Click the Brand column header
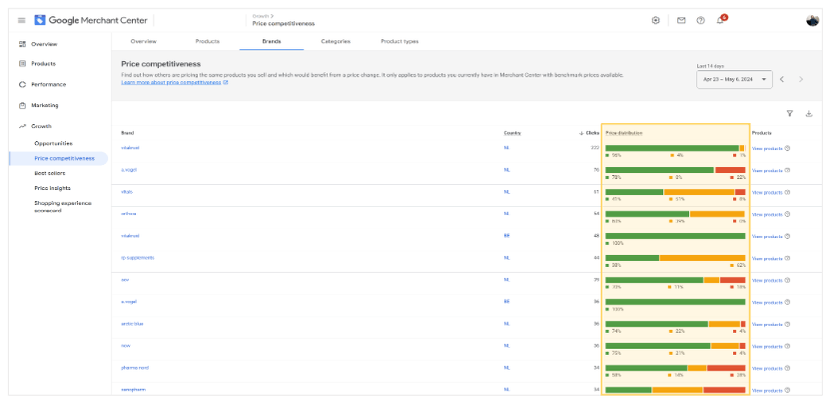The image size is (828, 406). (x=127, y=133)
